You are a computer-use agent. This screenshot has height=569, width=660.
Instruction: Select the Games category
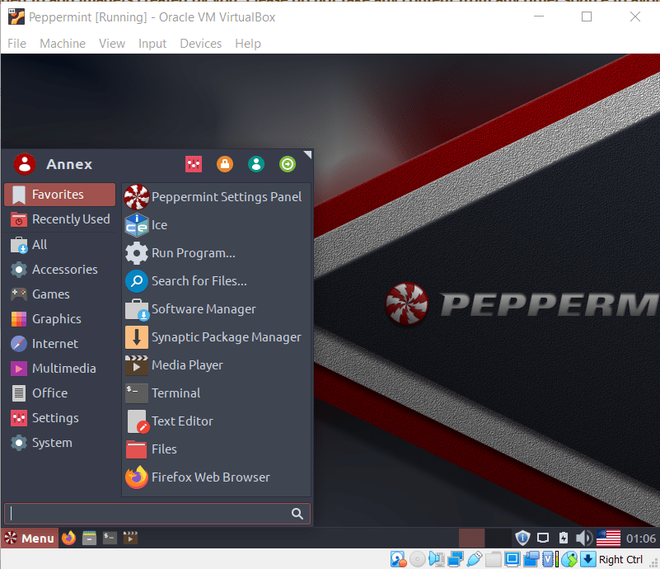click(x=59, y=294)
